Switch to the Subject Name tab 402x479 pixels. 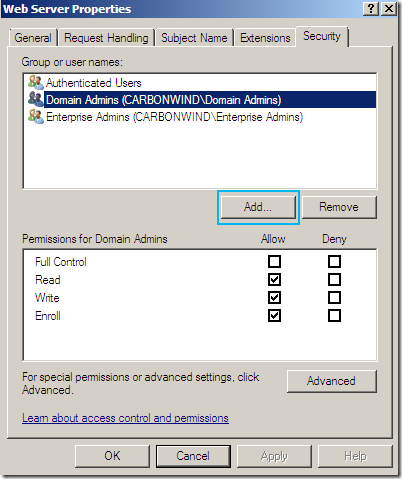[194, 38]
